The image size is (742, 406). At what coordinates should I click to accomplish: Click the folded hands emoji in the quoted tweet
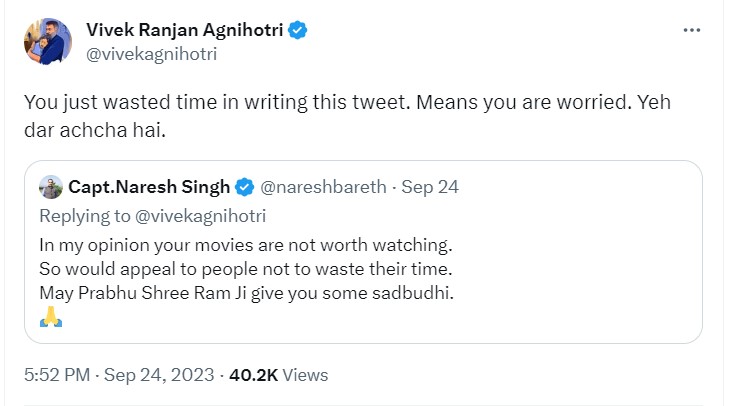click(52, 319)
